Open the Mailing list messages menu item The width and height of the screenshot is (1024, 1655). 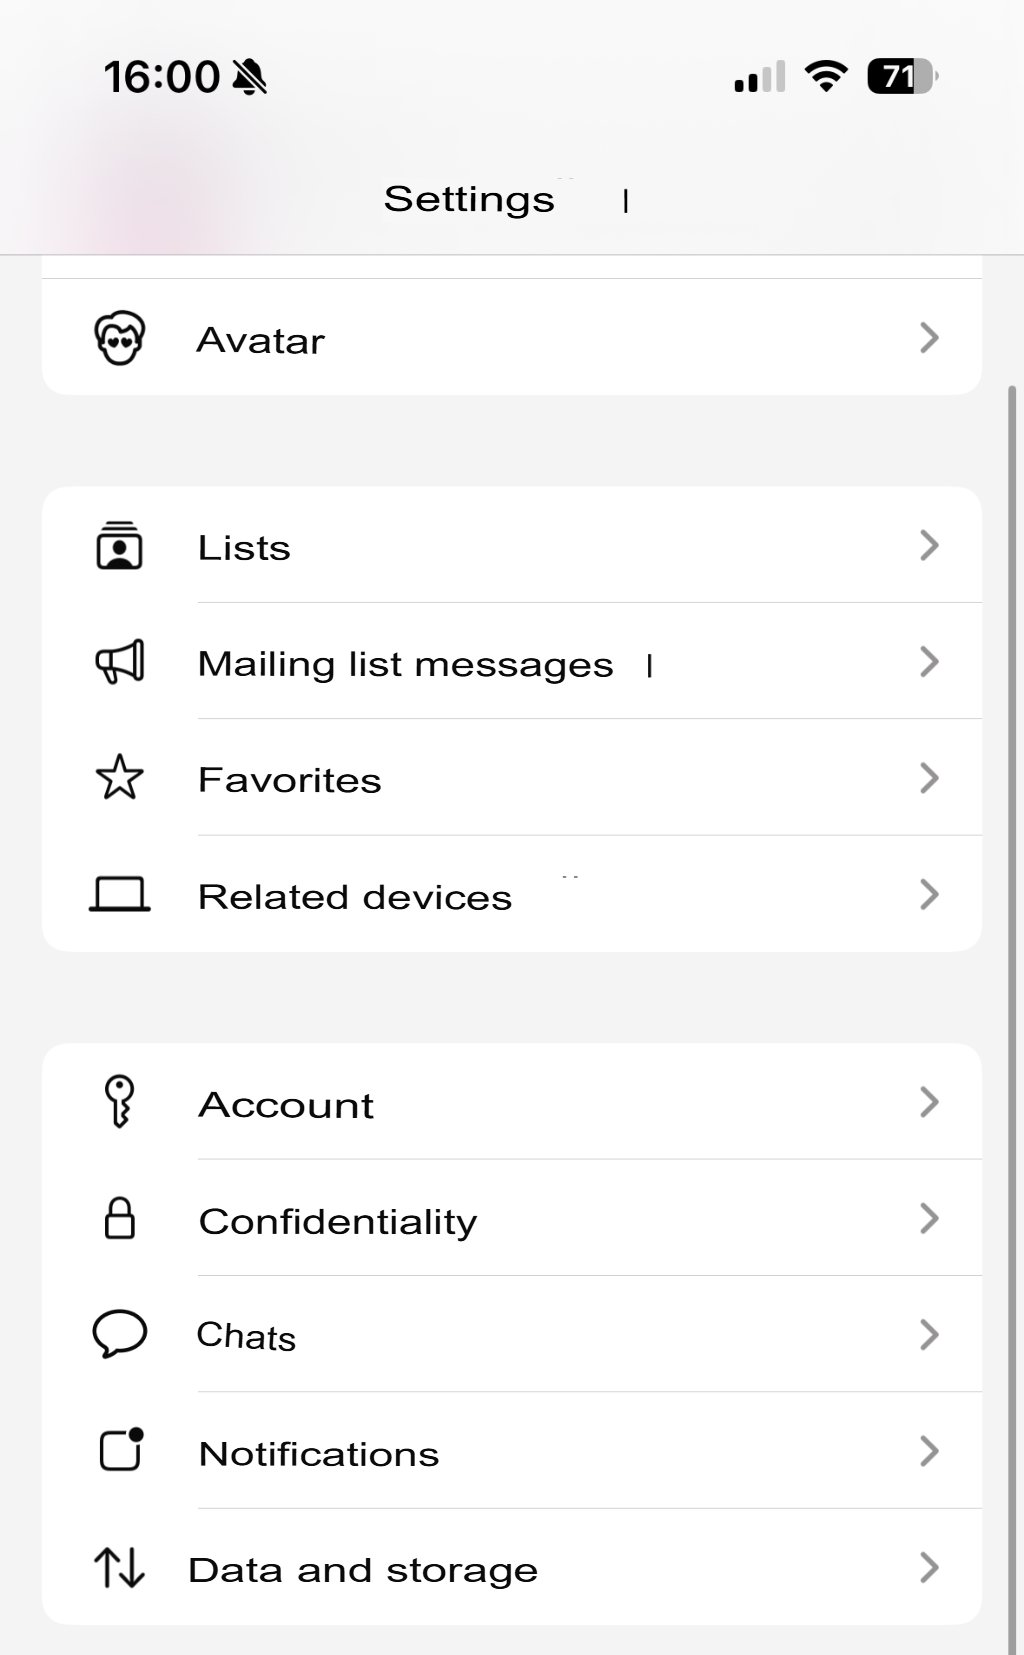405,664
